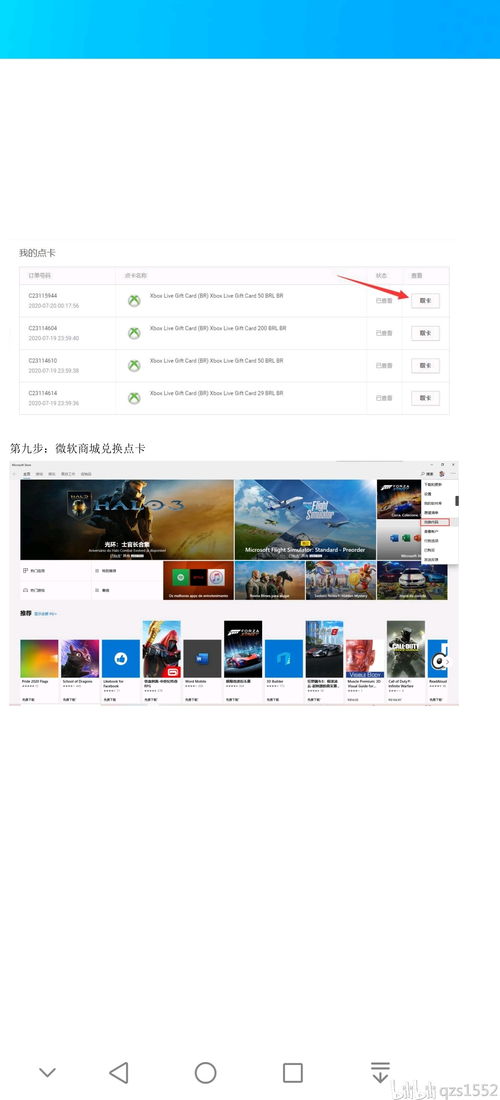500x1100 pixels.
Task: Click the Xbox logo beside the 29 BRL card
Action: (134, 398)
